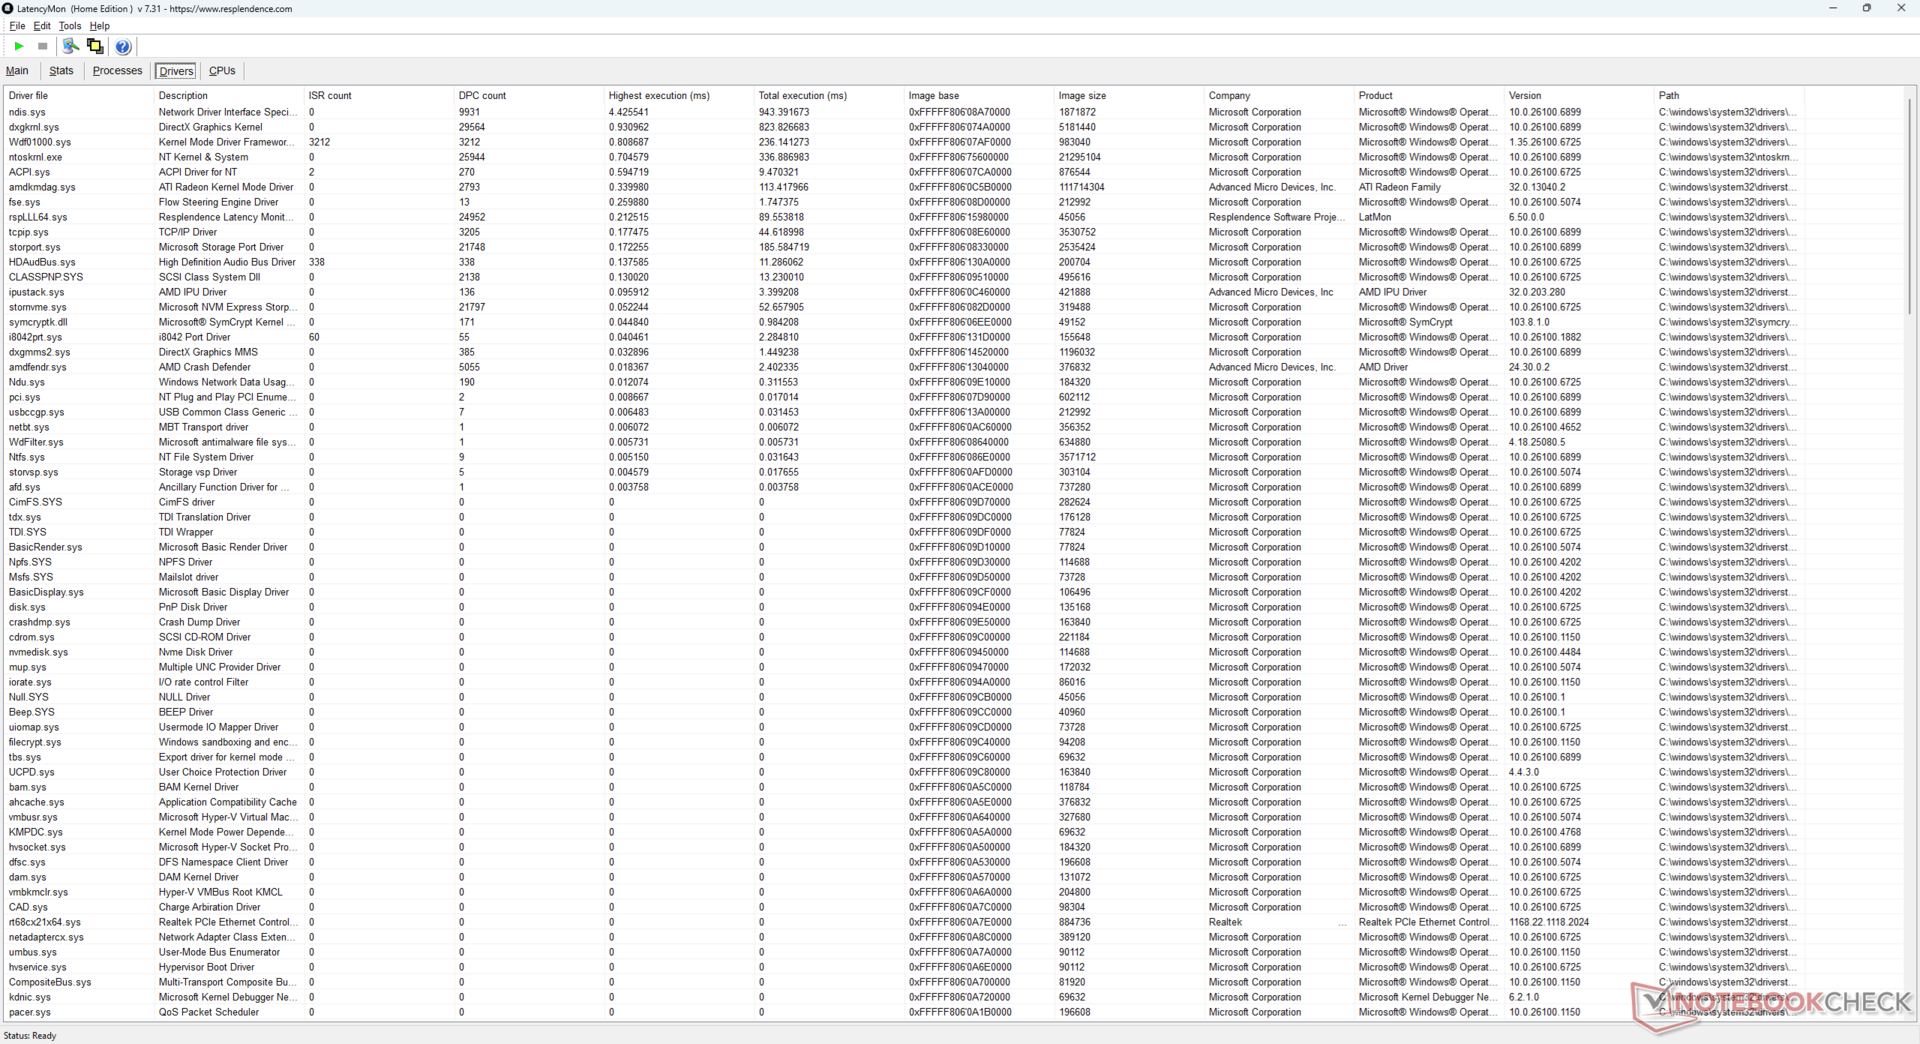Start monitoring with the green play button
Screen dimensions: 1920x1044
click(x=19, y=46)
